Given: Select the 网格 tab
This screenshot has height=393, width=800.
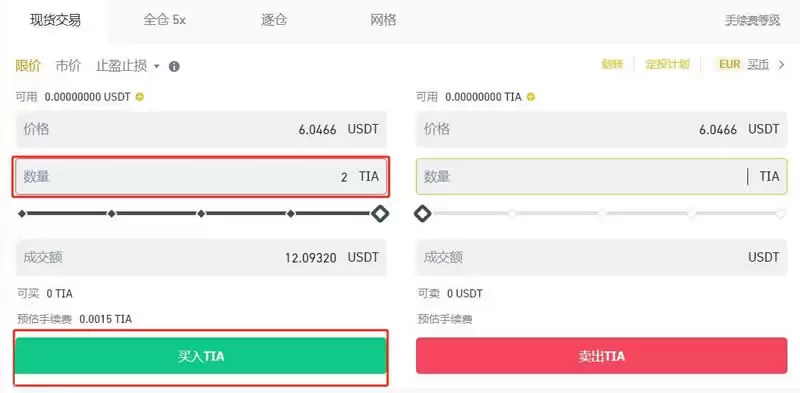Looking at the screenshot, I should point(383,20).
